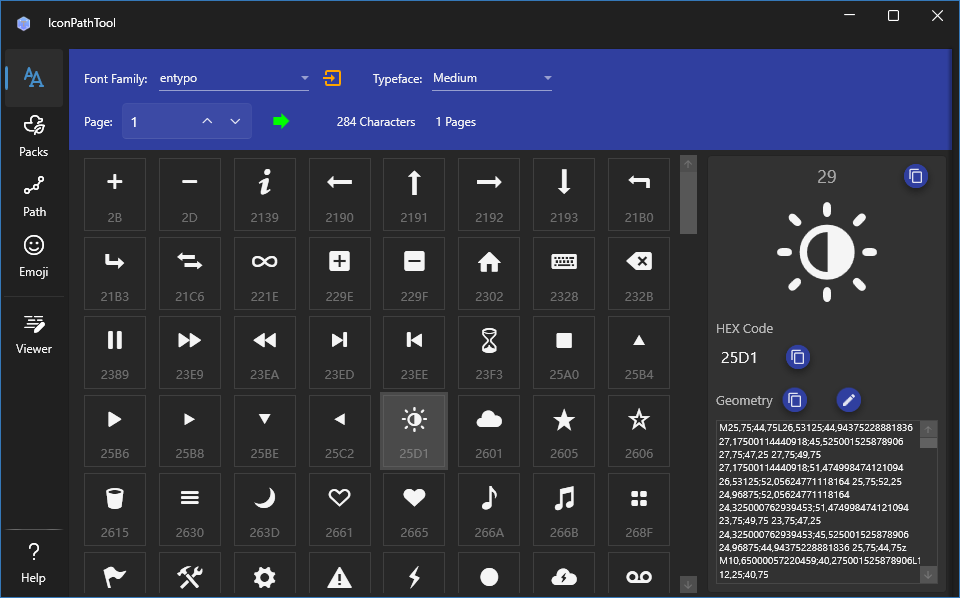Viewport: 960px width, 598px height.
Task: Increment the Page value with the up stepper
Action: point(207,121)
